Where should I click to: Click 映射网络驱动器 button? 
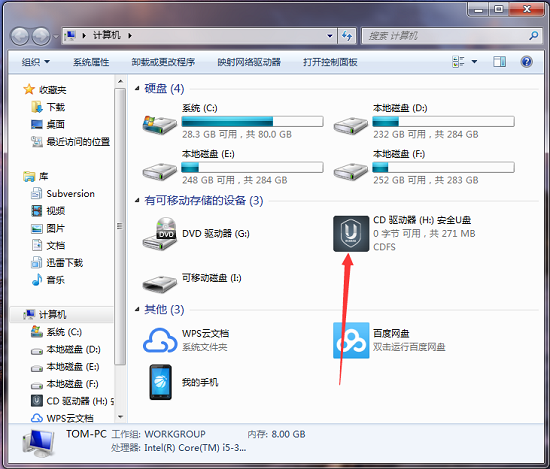[249, 62]
